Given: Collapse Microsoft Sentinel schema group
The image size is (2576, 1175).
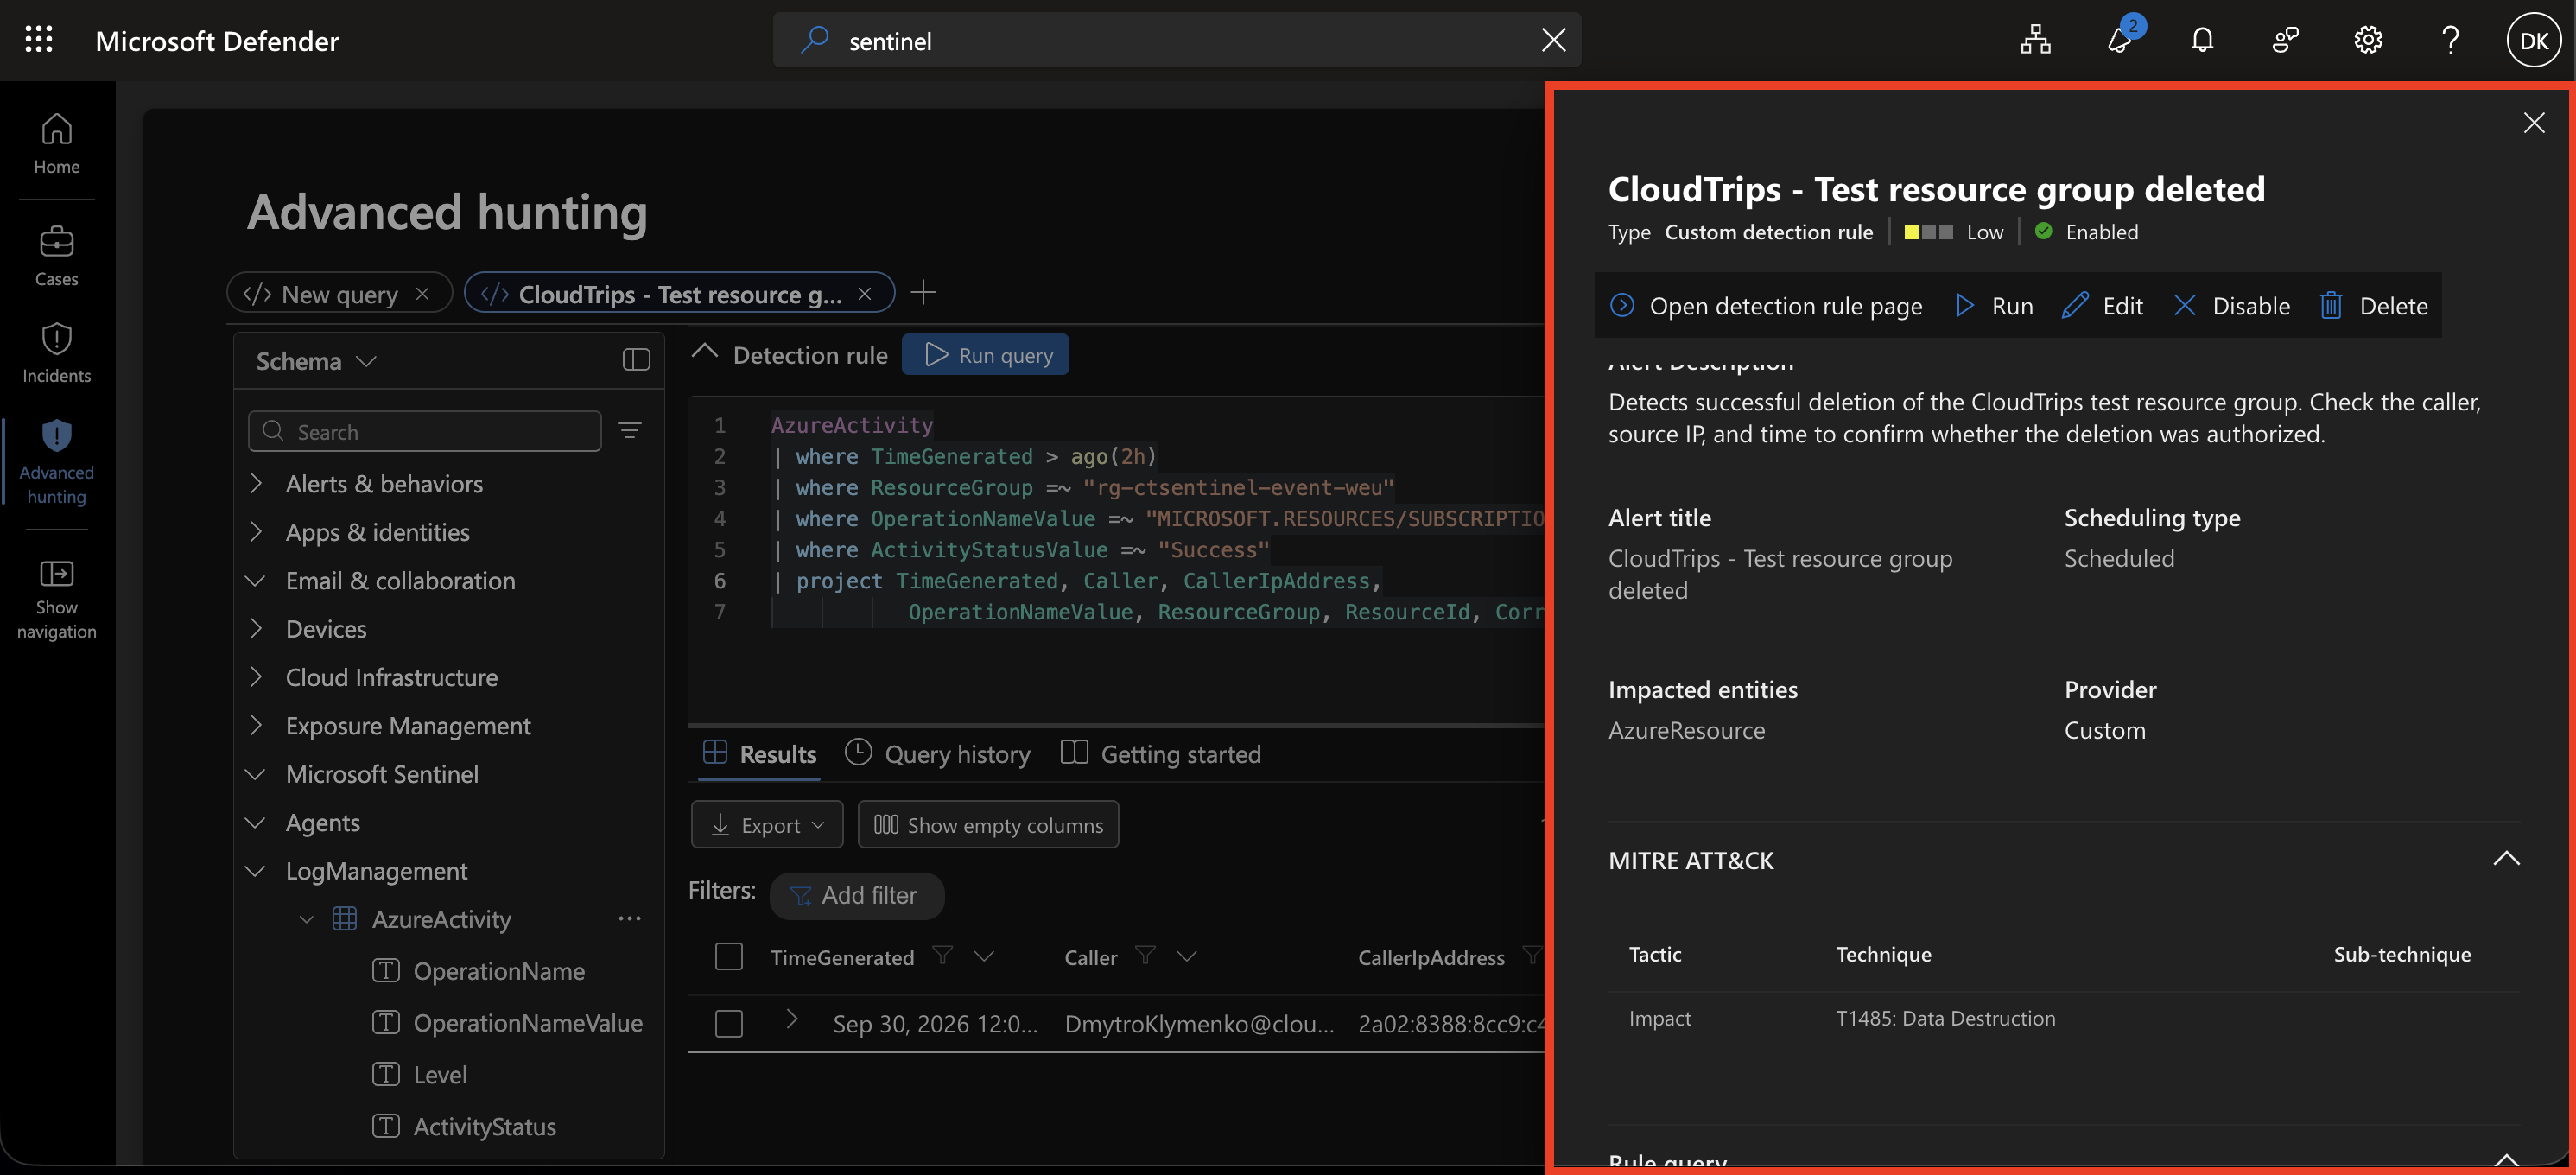Looking at the screenshot, I should [x=256, y=774].
